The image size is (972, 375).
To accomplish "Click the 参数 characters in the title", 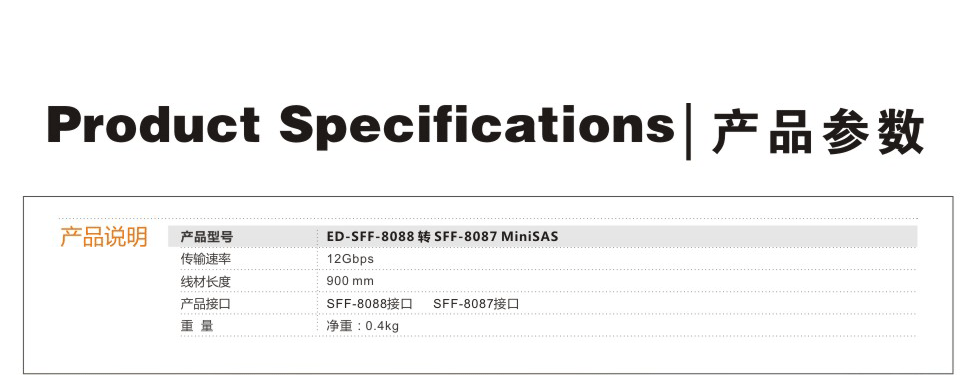I will [x=873, y=131].
